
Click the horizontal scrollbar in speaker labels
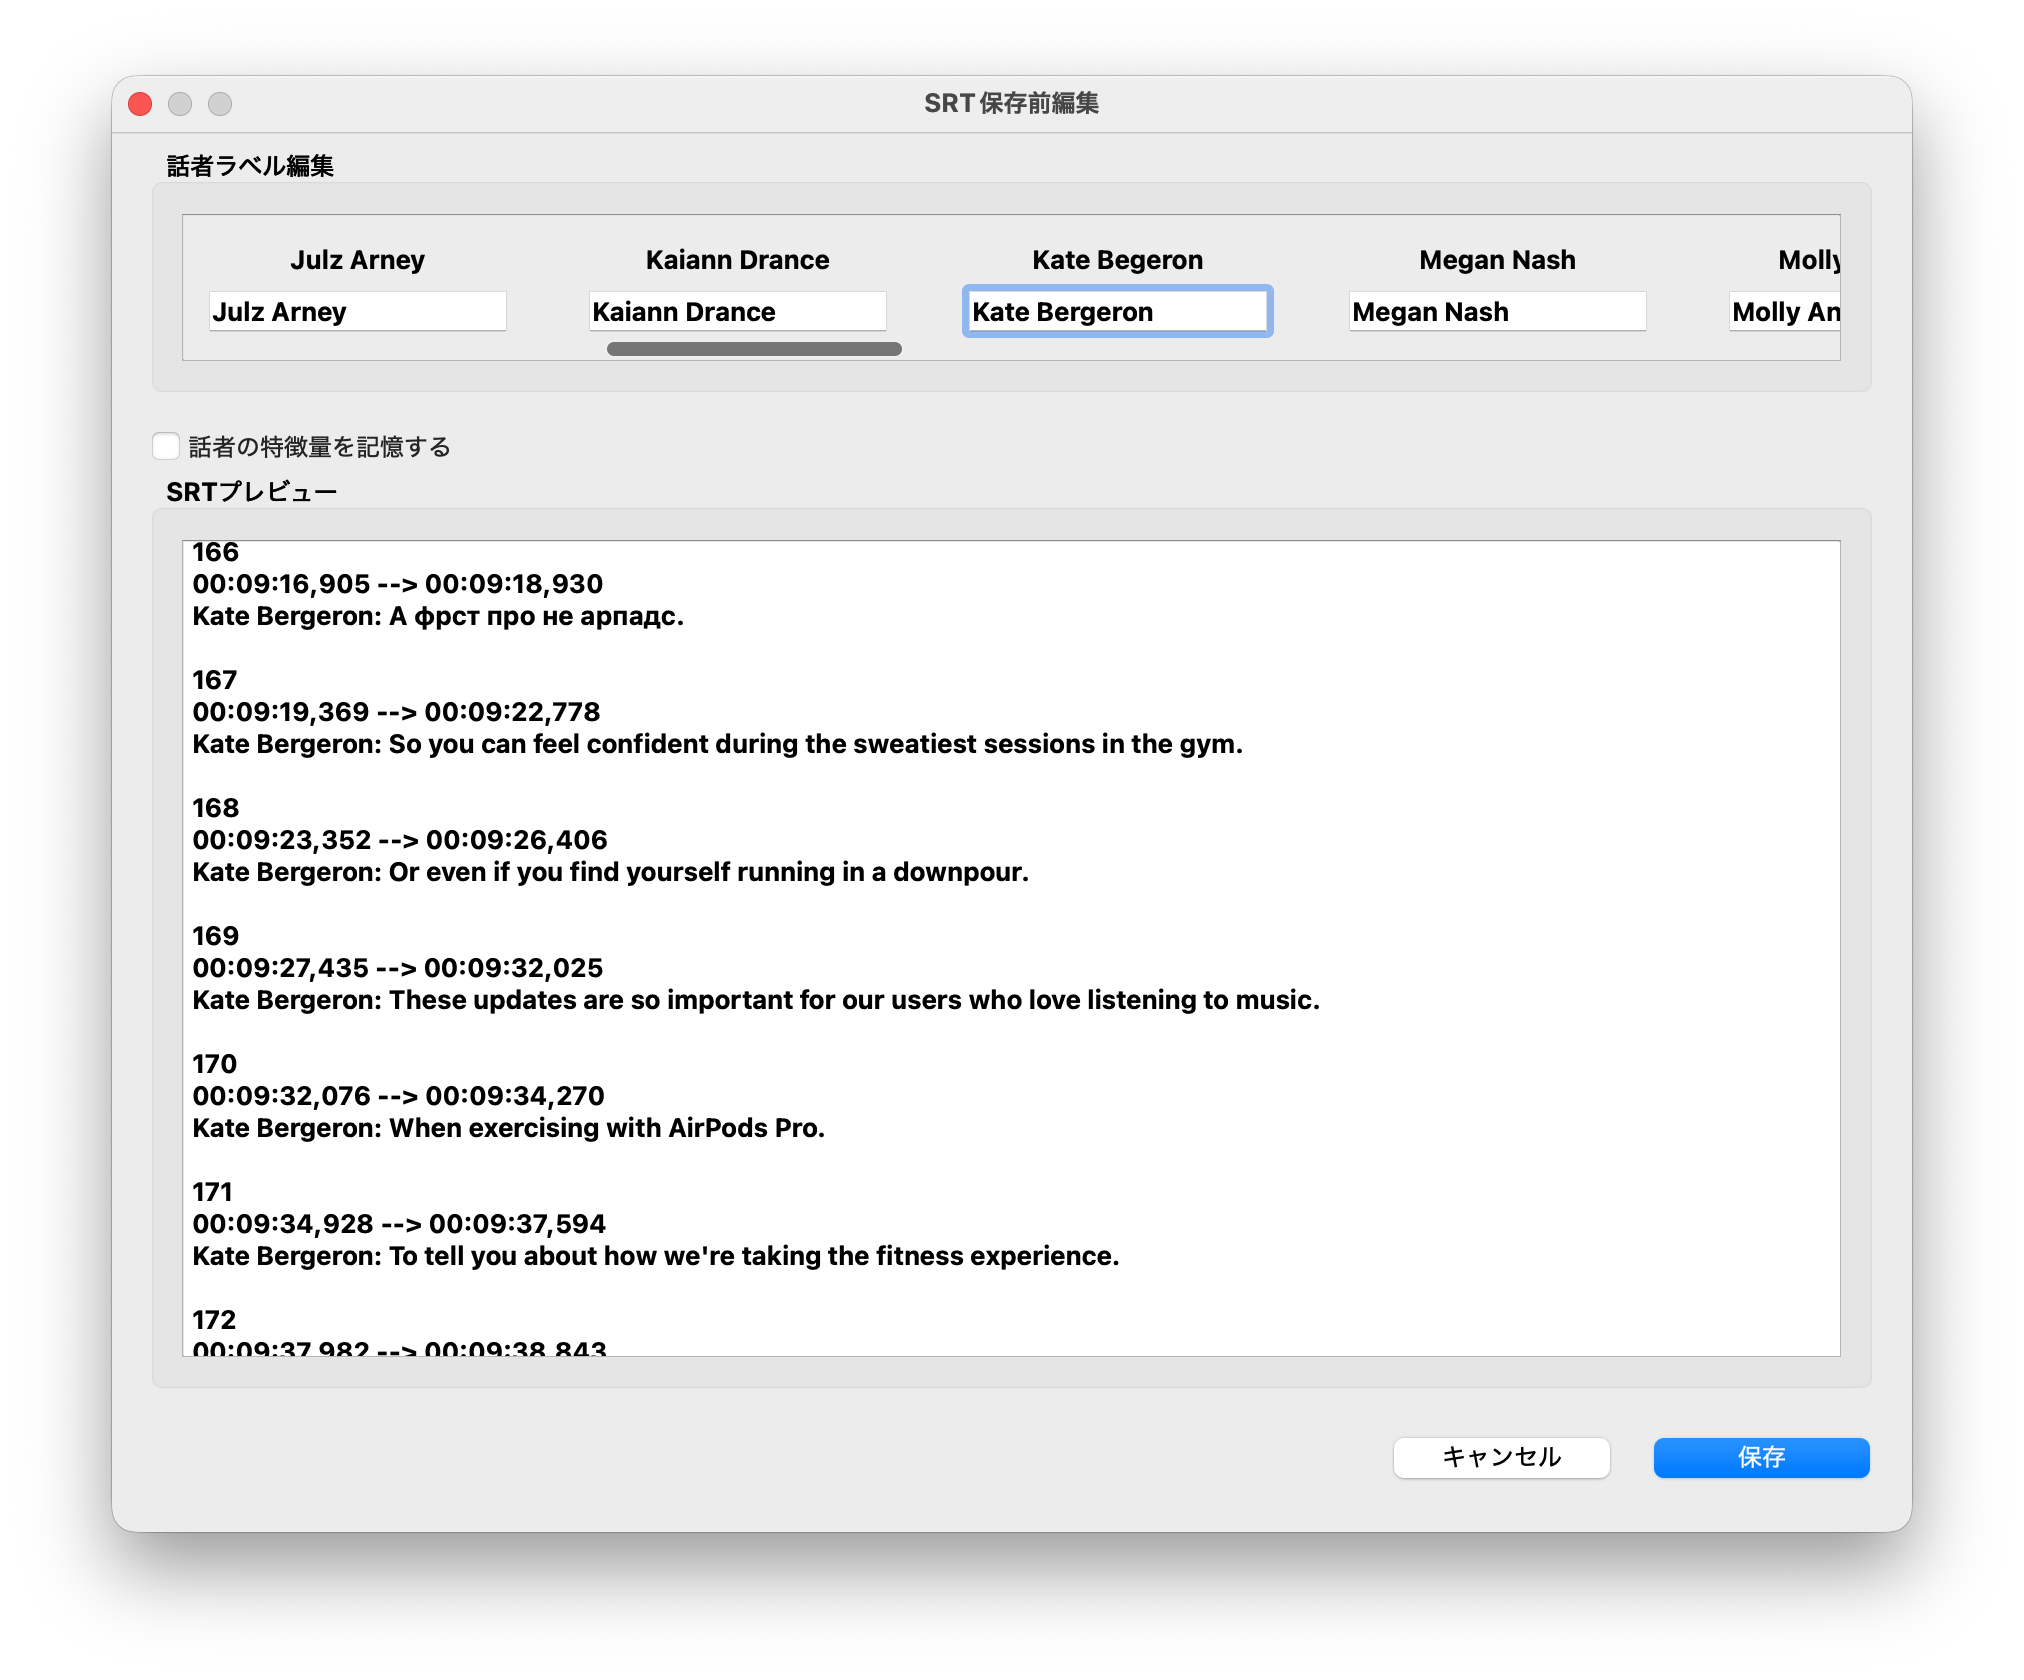coord(753,349)
